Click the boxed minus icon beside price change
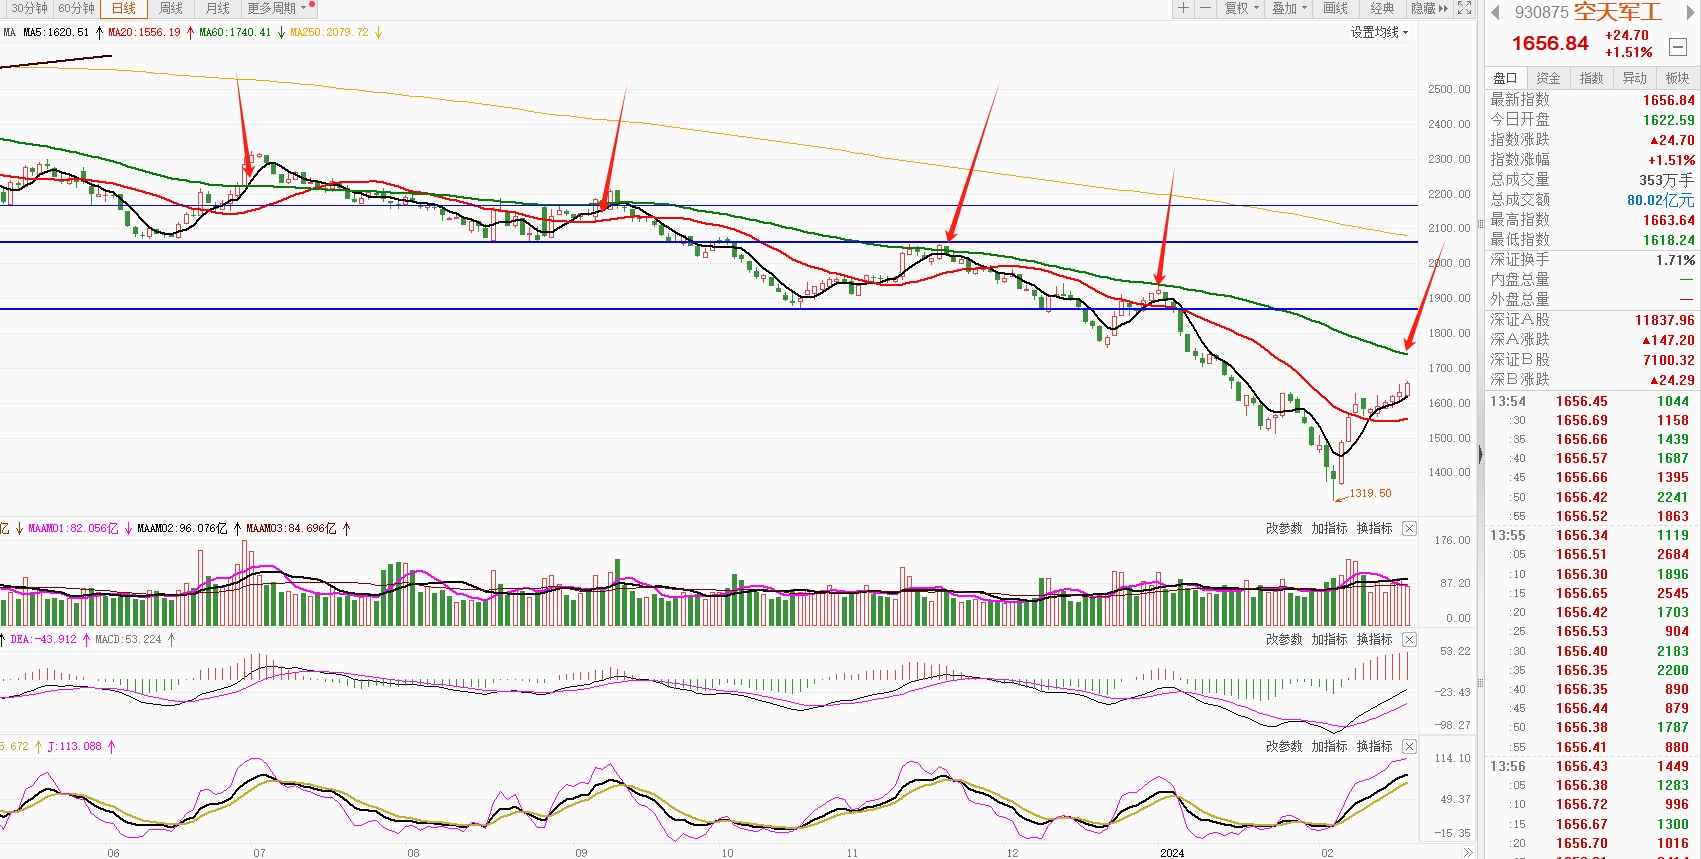 click(1678, 47)
